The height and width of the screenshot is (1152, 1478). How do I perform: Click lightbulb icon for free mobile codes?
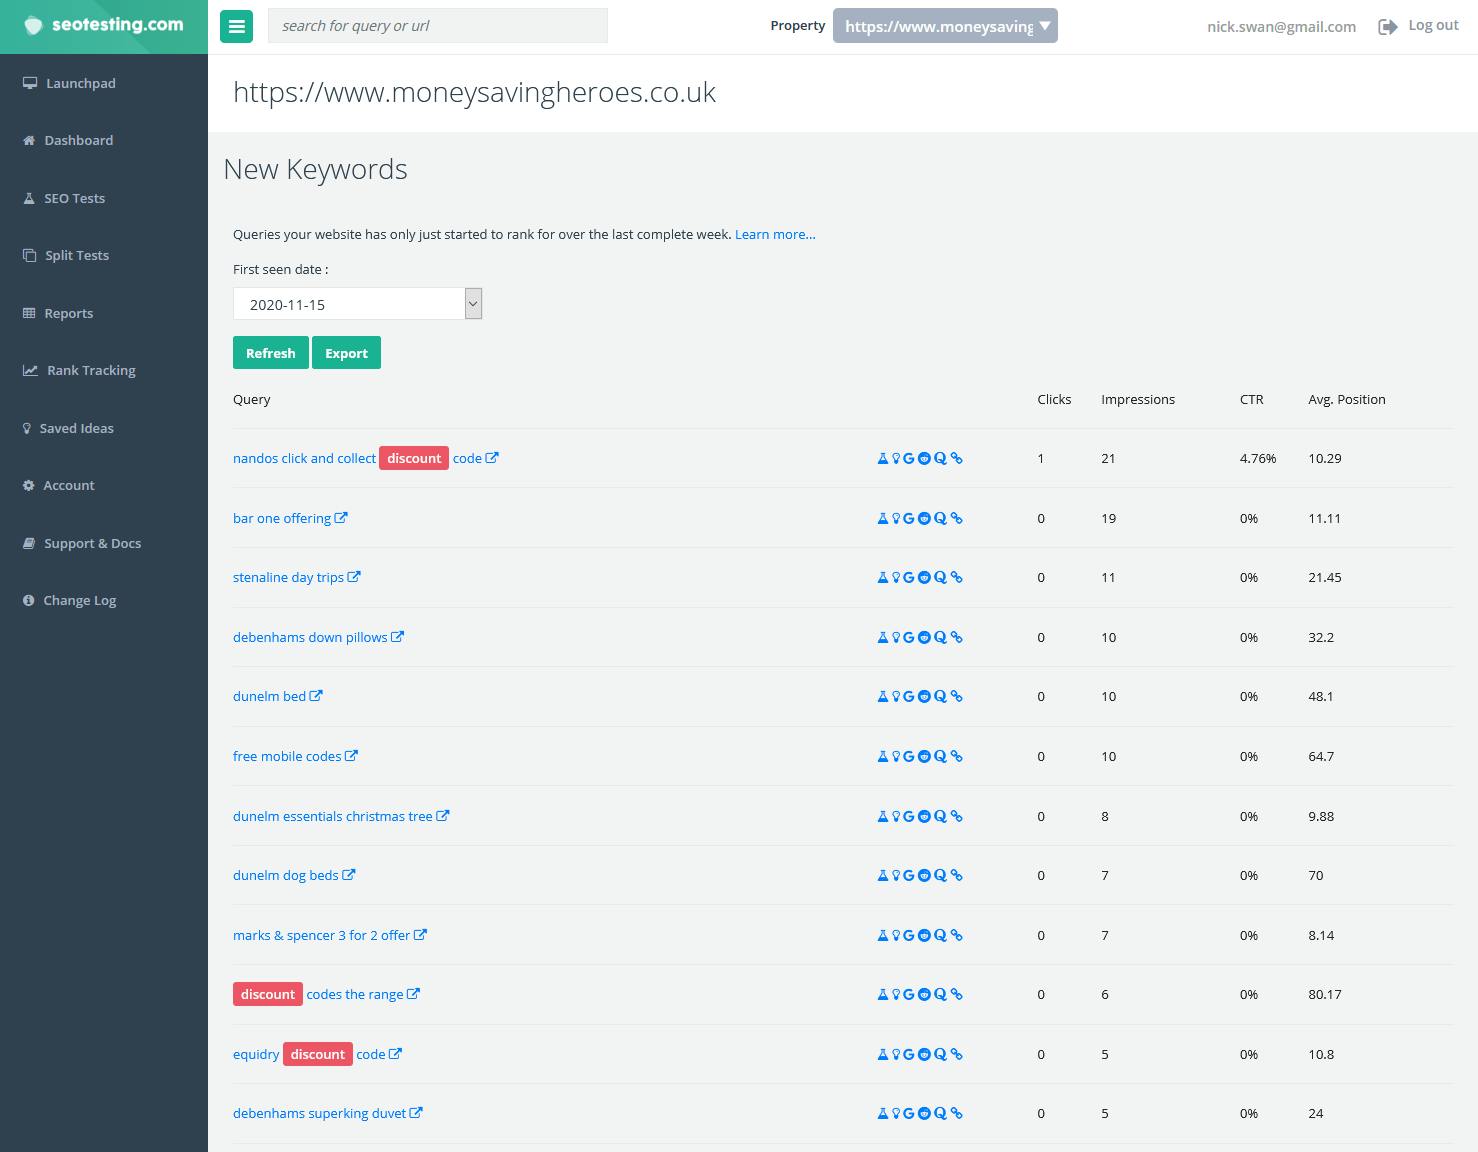(896, 756)
